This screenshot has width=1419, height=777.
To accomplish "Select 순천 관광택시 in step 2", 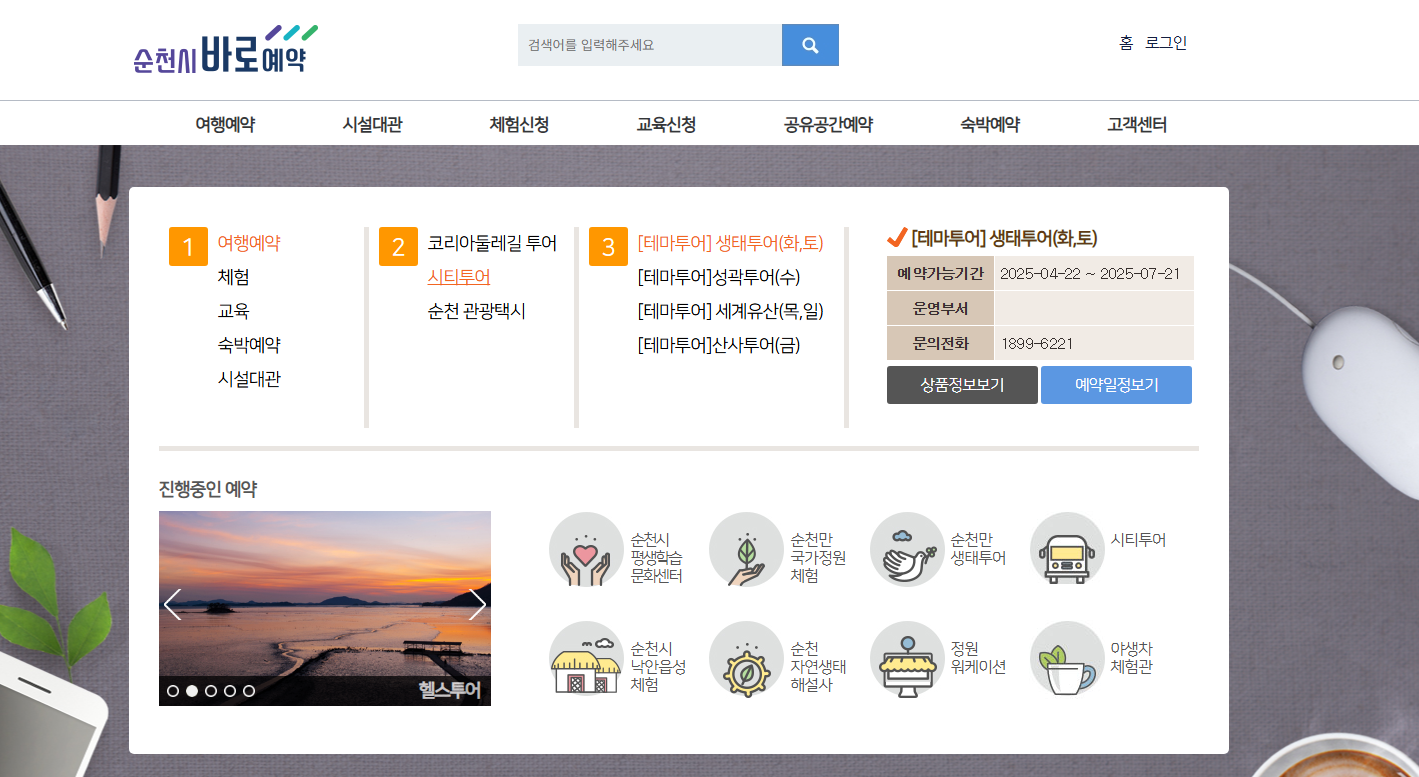I will point(476,311).
